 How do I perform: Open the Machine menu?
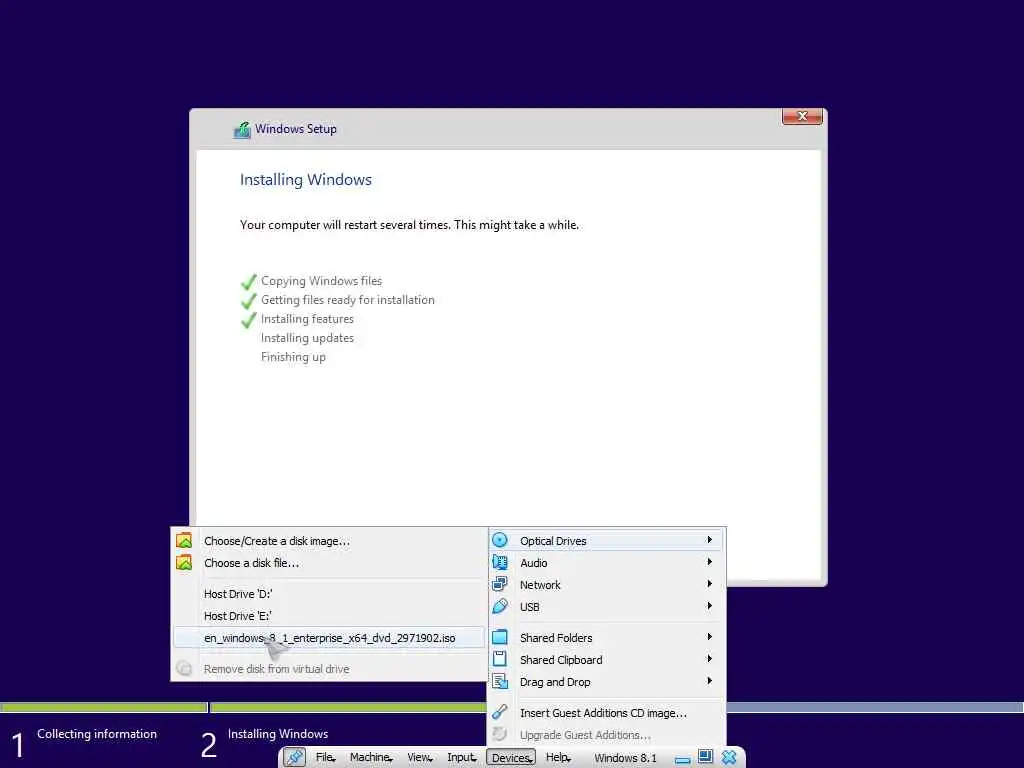pos(371,758)
